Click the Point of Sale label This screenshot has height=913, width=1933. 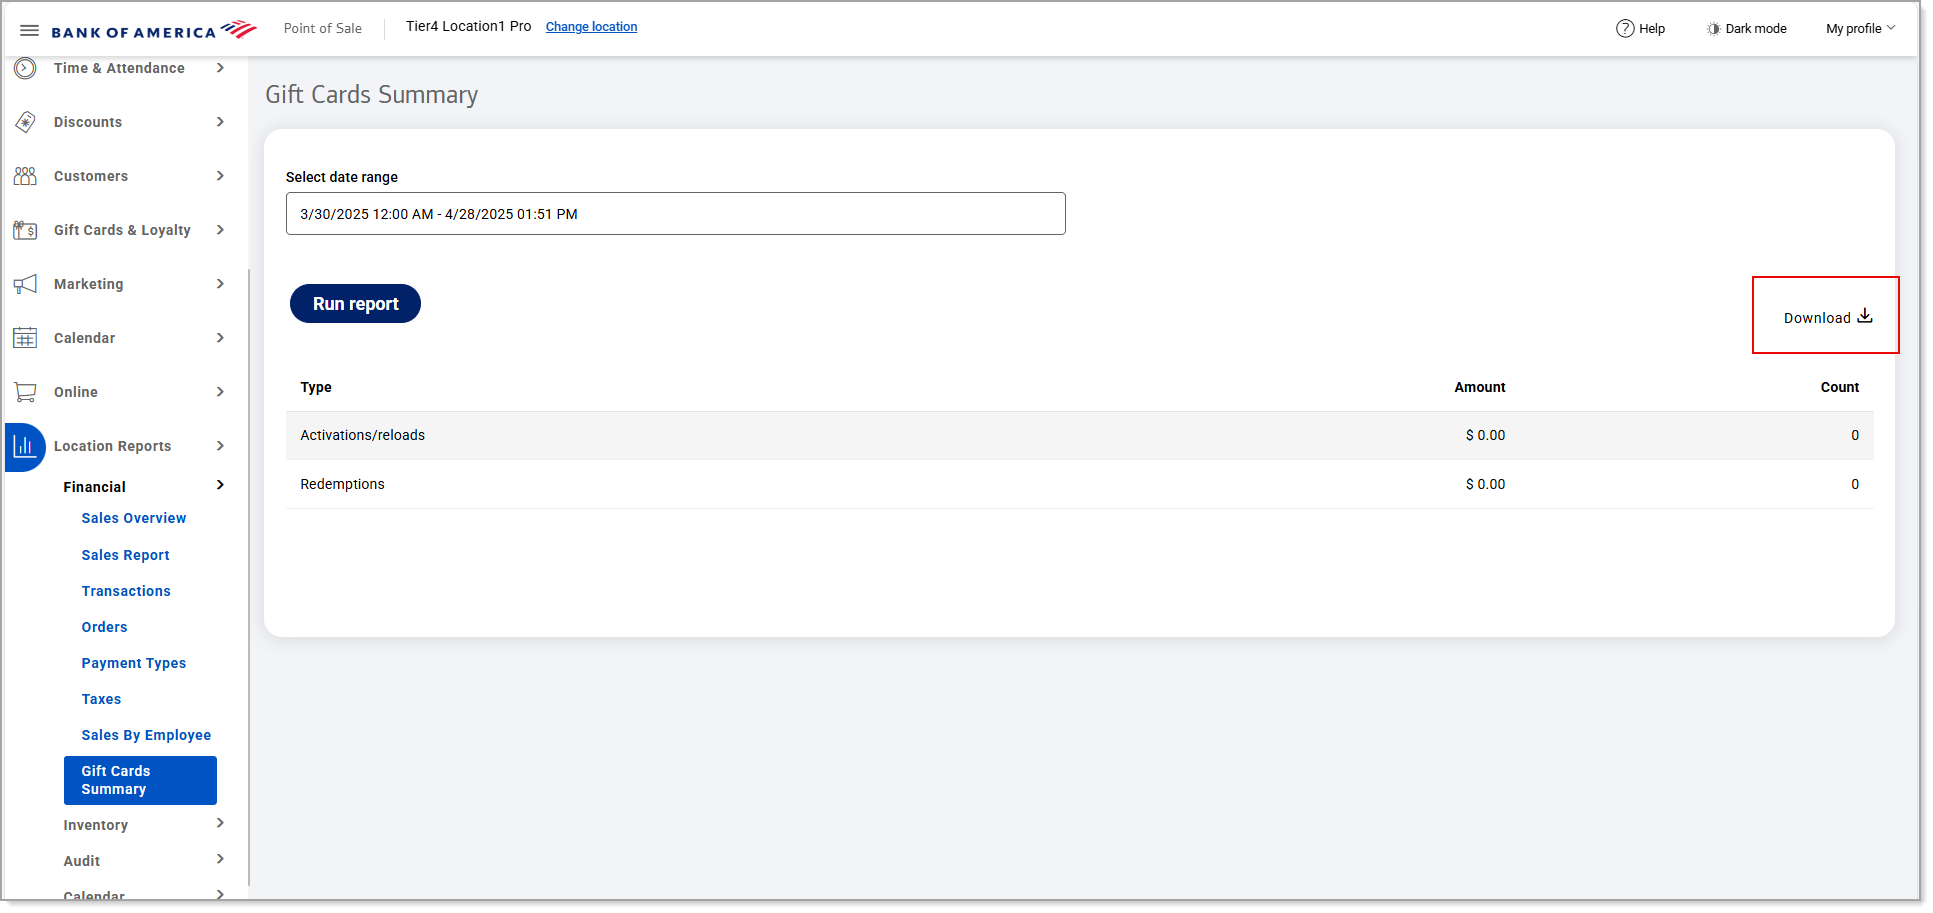[323, 28]
